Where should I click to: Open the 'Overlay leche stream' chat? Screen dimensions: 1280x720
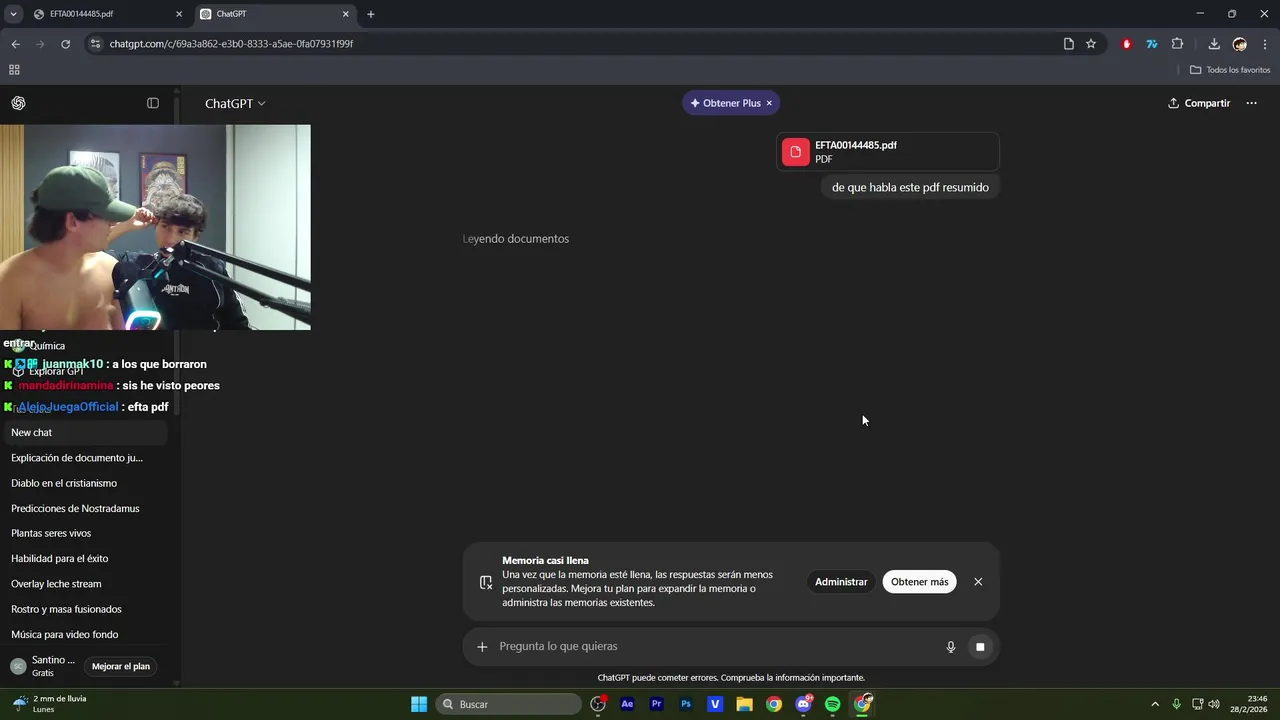click(84, 584)
